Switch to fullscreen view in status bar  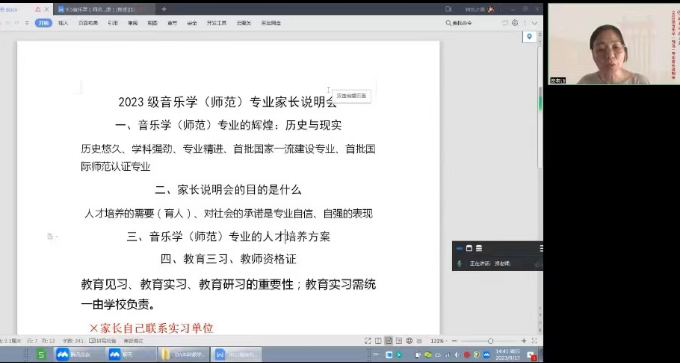368,341
